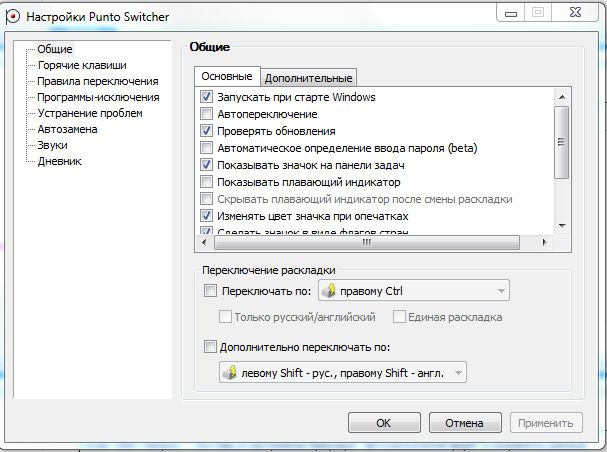Select "Звуки" in the tree
The height and width of the screenshot is (452, 607).
[x=52, y=145]
